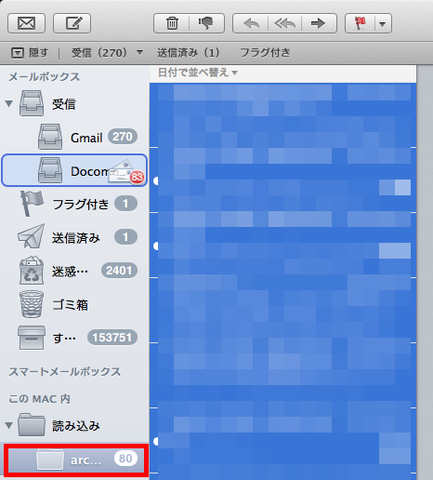Open 受信 (270) favorites bar dropdown
Screen dimensions: 433x480
pyautogui.click(x=107, y=53)
